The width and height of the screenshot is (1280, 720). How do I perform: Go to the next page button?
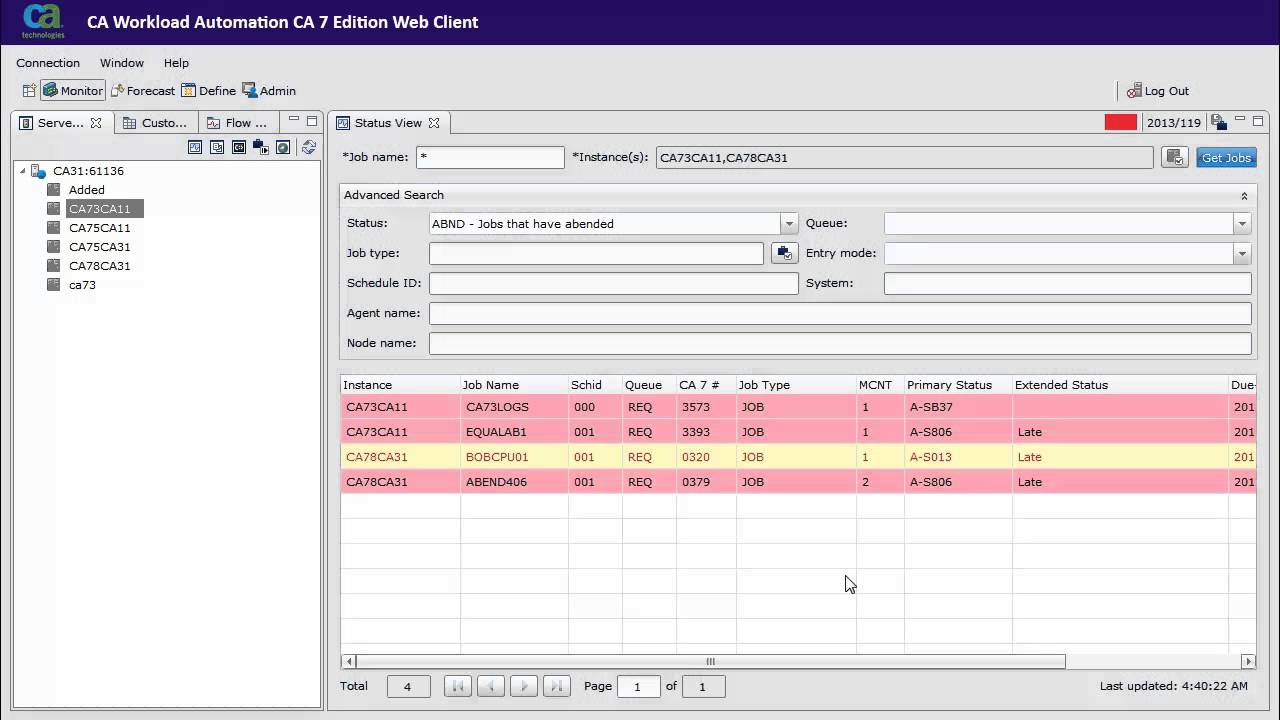point(524,686)
